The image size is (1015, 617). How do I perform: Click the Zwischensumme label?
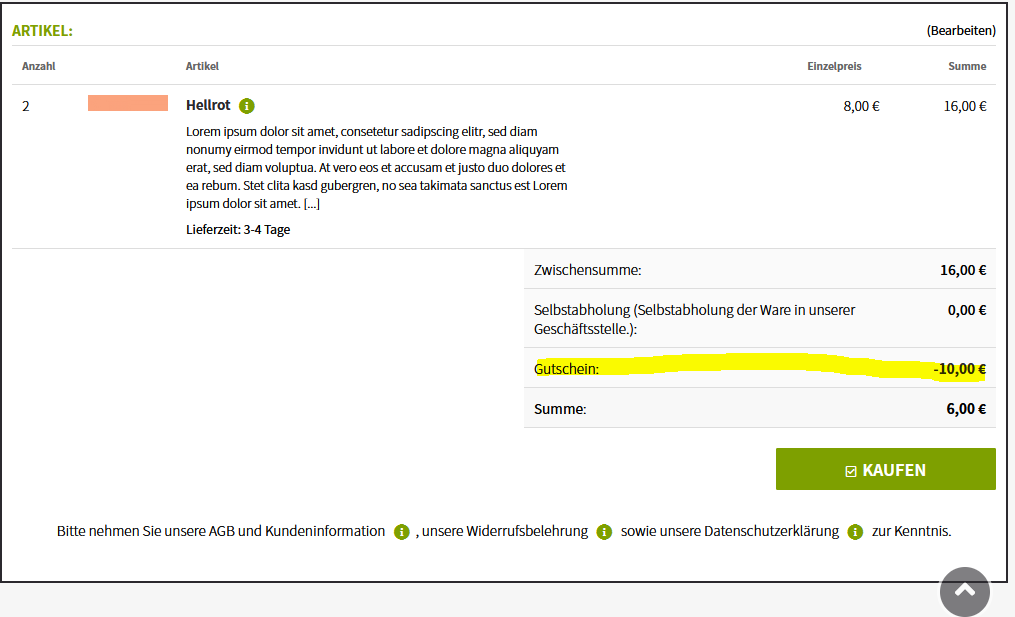pyautogui.click(x=588, y=270)
